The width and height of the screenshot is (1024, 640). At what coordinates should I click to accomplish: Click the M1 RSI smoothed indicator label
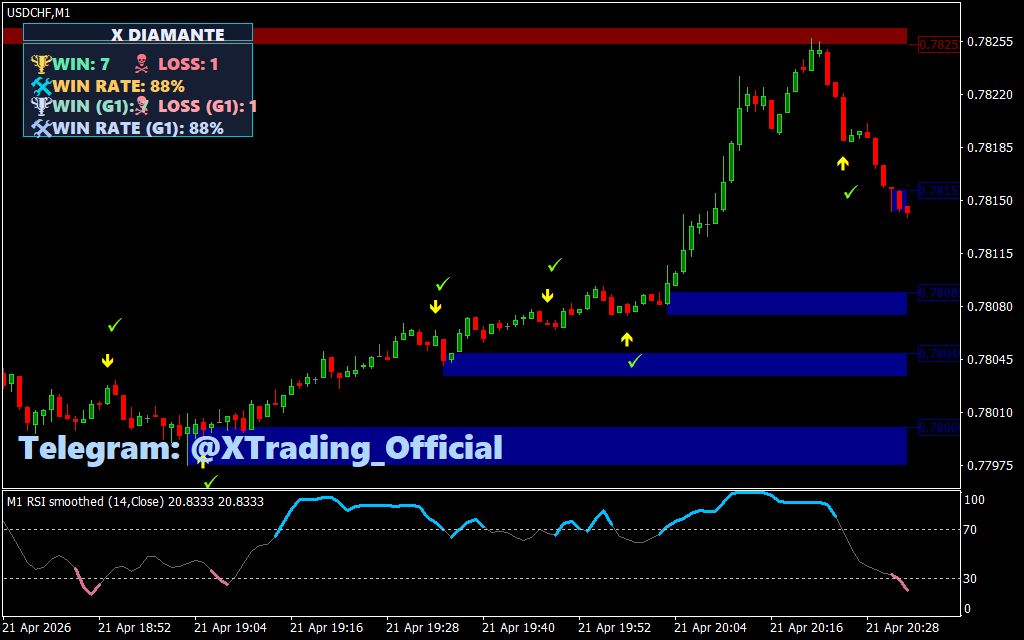(135, 501)
